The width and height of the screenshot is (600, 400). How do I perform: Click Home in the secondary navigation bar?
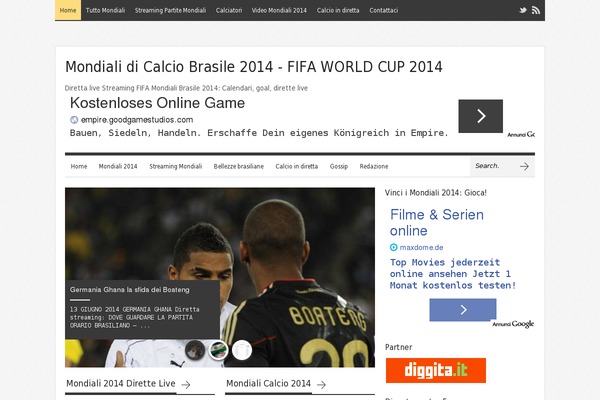(x=79, y=166)
